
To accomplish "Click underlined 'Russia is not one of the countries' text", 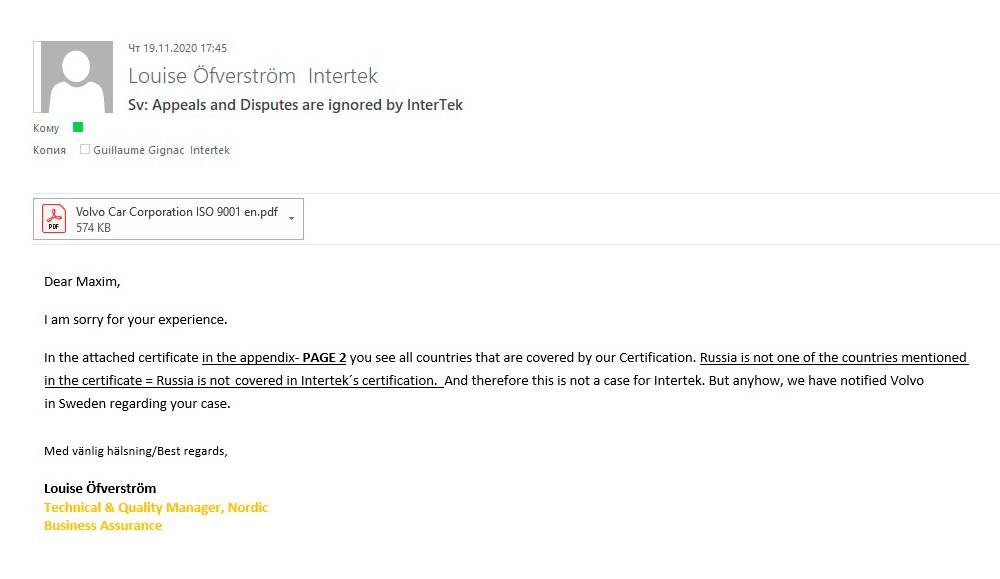I will coord(834,358).
